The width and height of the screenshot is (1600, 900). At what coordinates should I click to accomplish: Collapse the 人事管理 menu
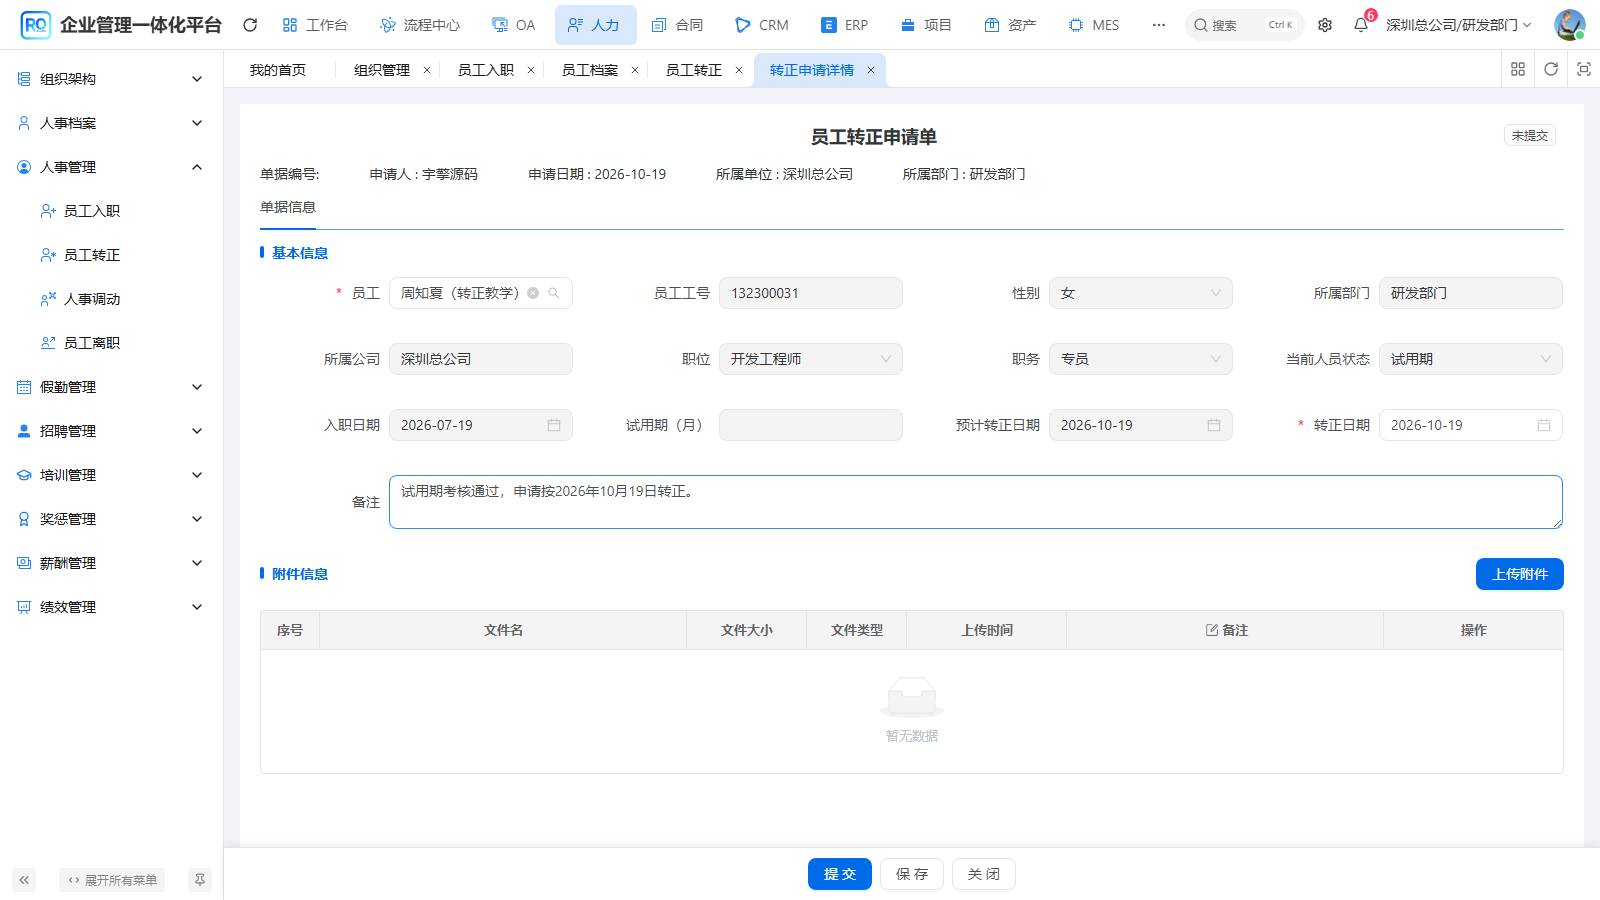[111, 167]
